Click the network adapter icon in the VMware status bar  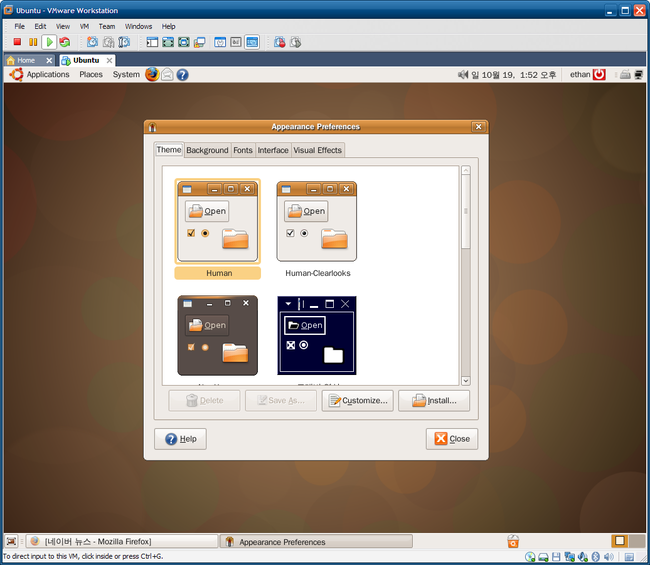click(x=570, y=557)
